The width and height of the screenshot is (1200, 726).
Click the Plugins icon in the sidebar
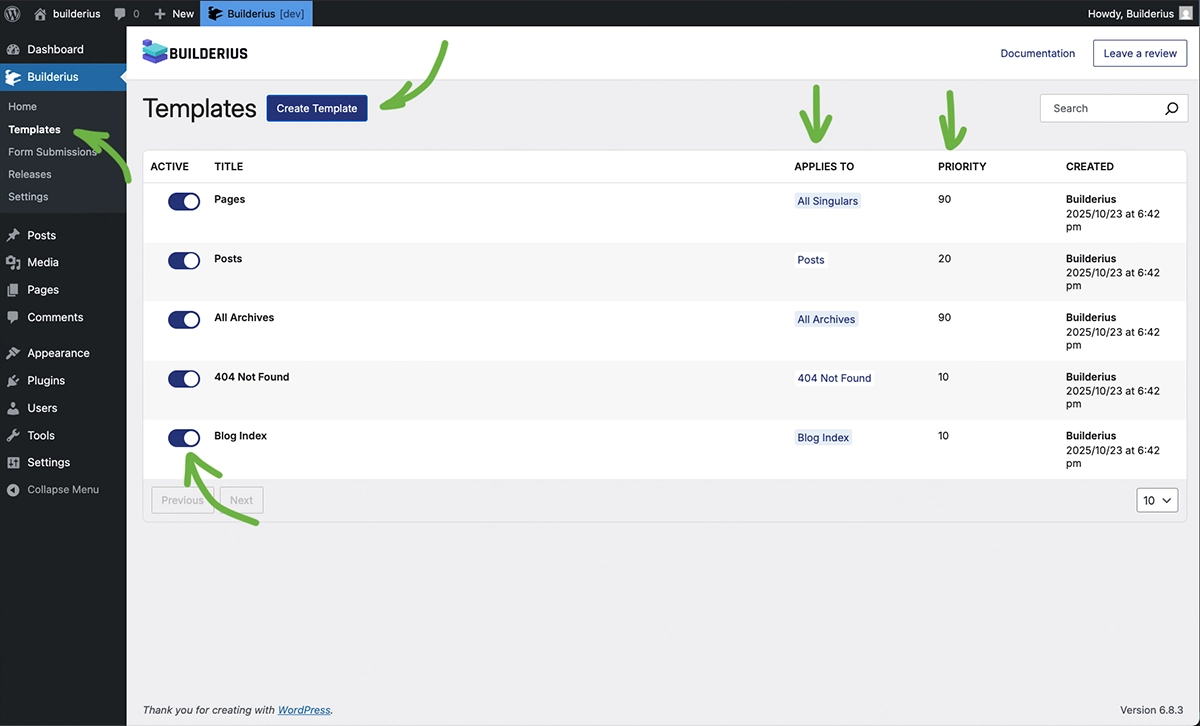(x=15, y=380)
